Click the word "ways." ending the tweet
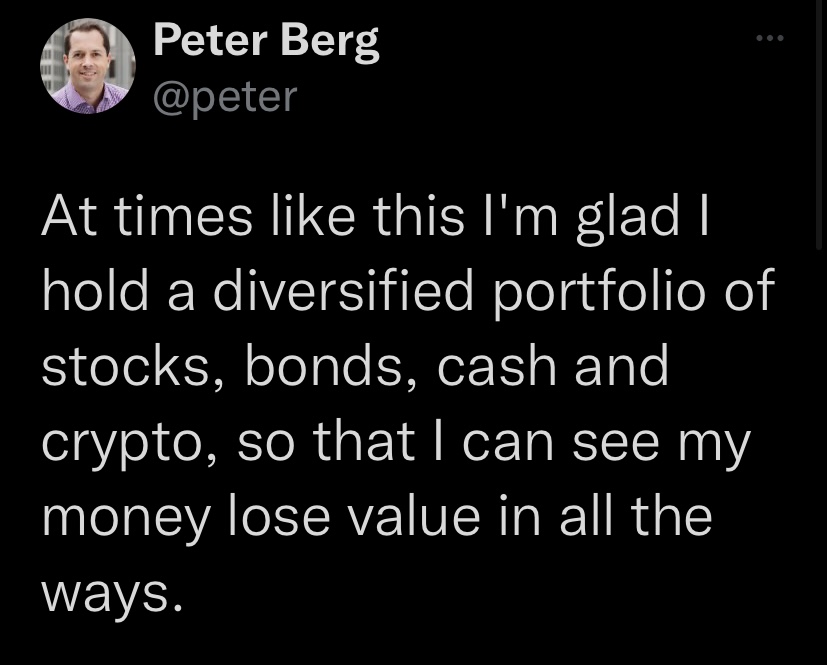This screenshot has width=827, height=665. 112,595
